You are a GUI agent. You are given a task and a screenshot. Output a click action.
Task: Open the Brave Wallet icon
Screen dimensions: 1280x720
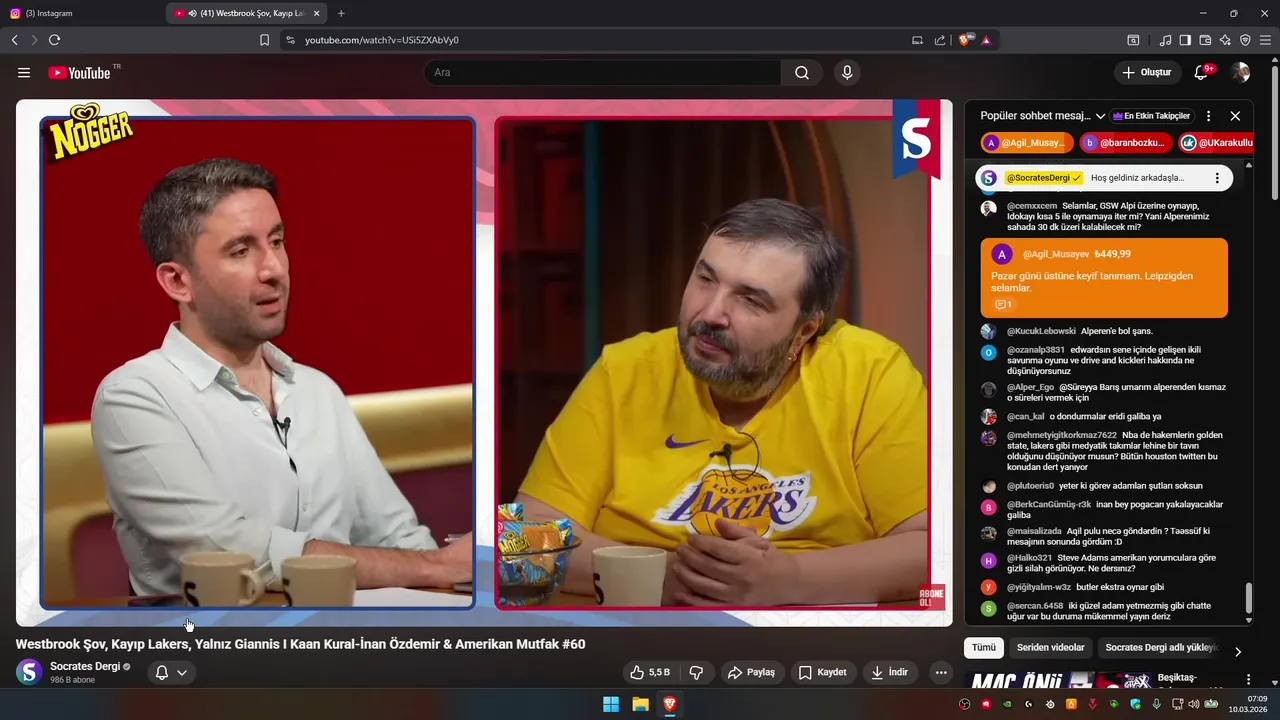[1205, 40]
